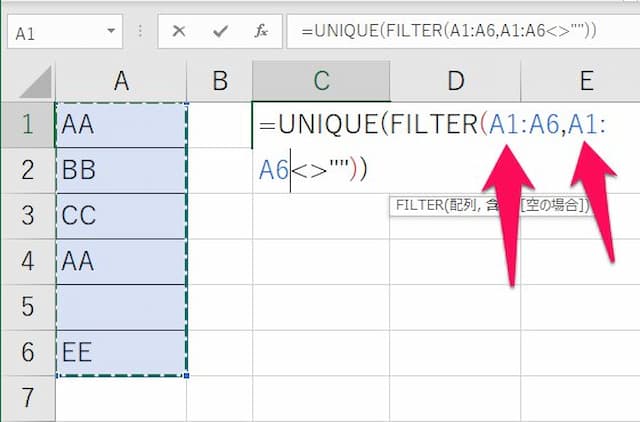
Task: Select column C header
Action: pyautogui.click(x=321, y=82)
